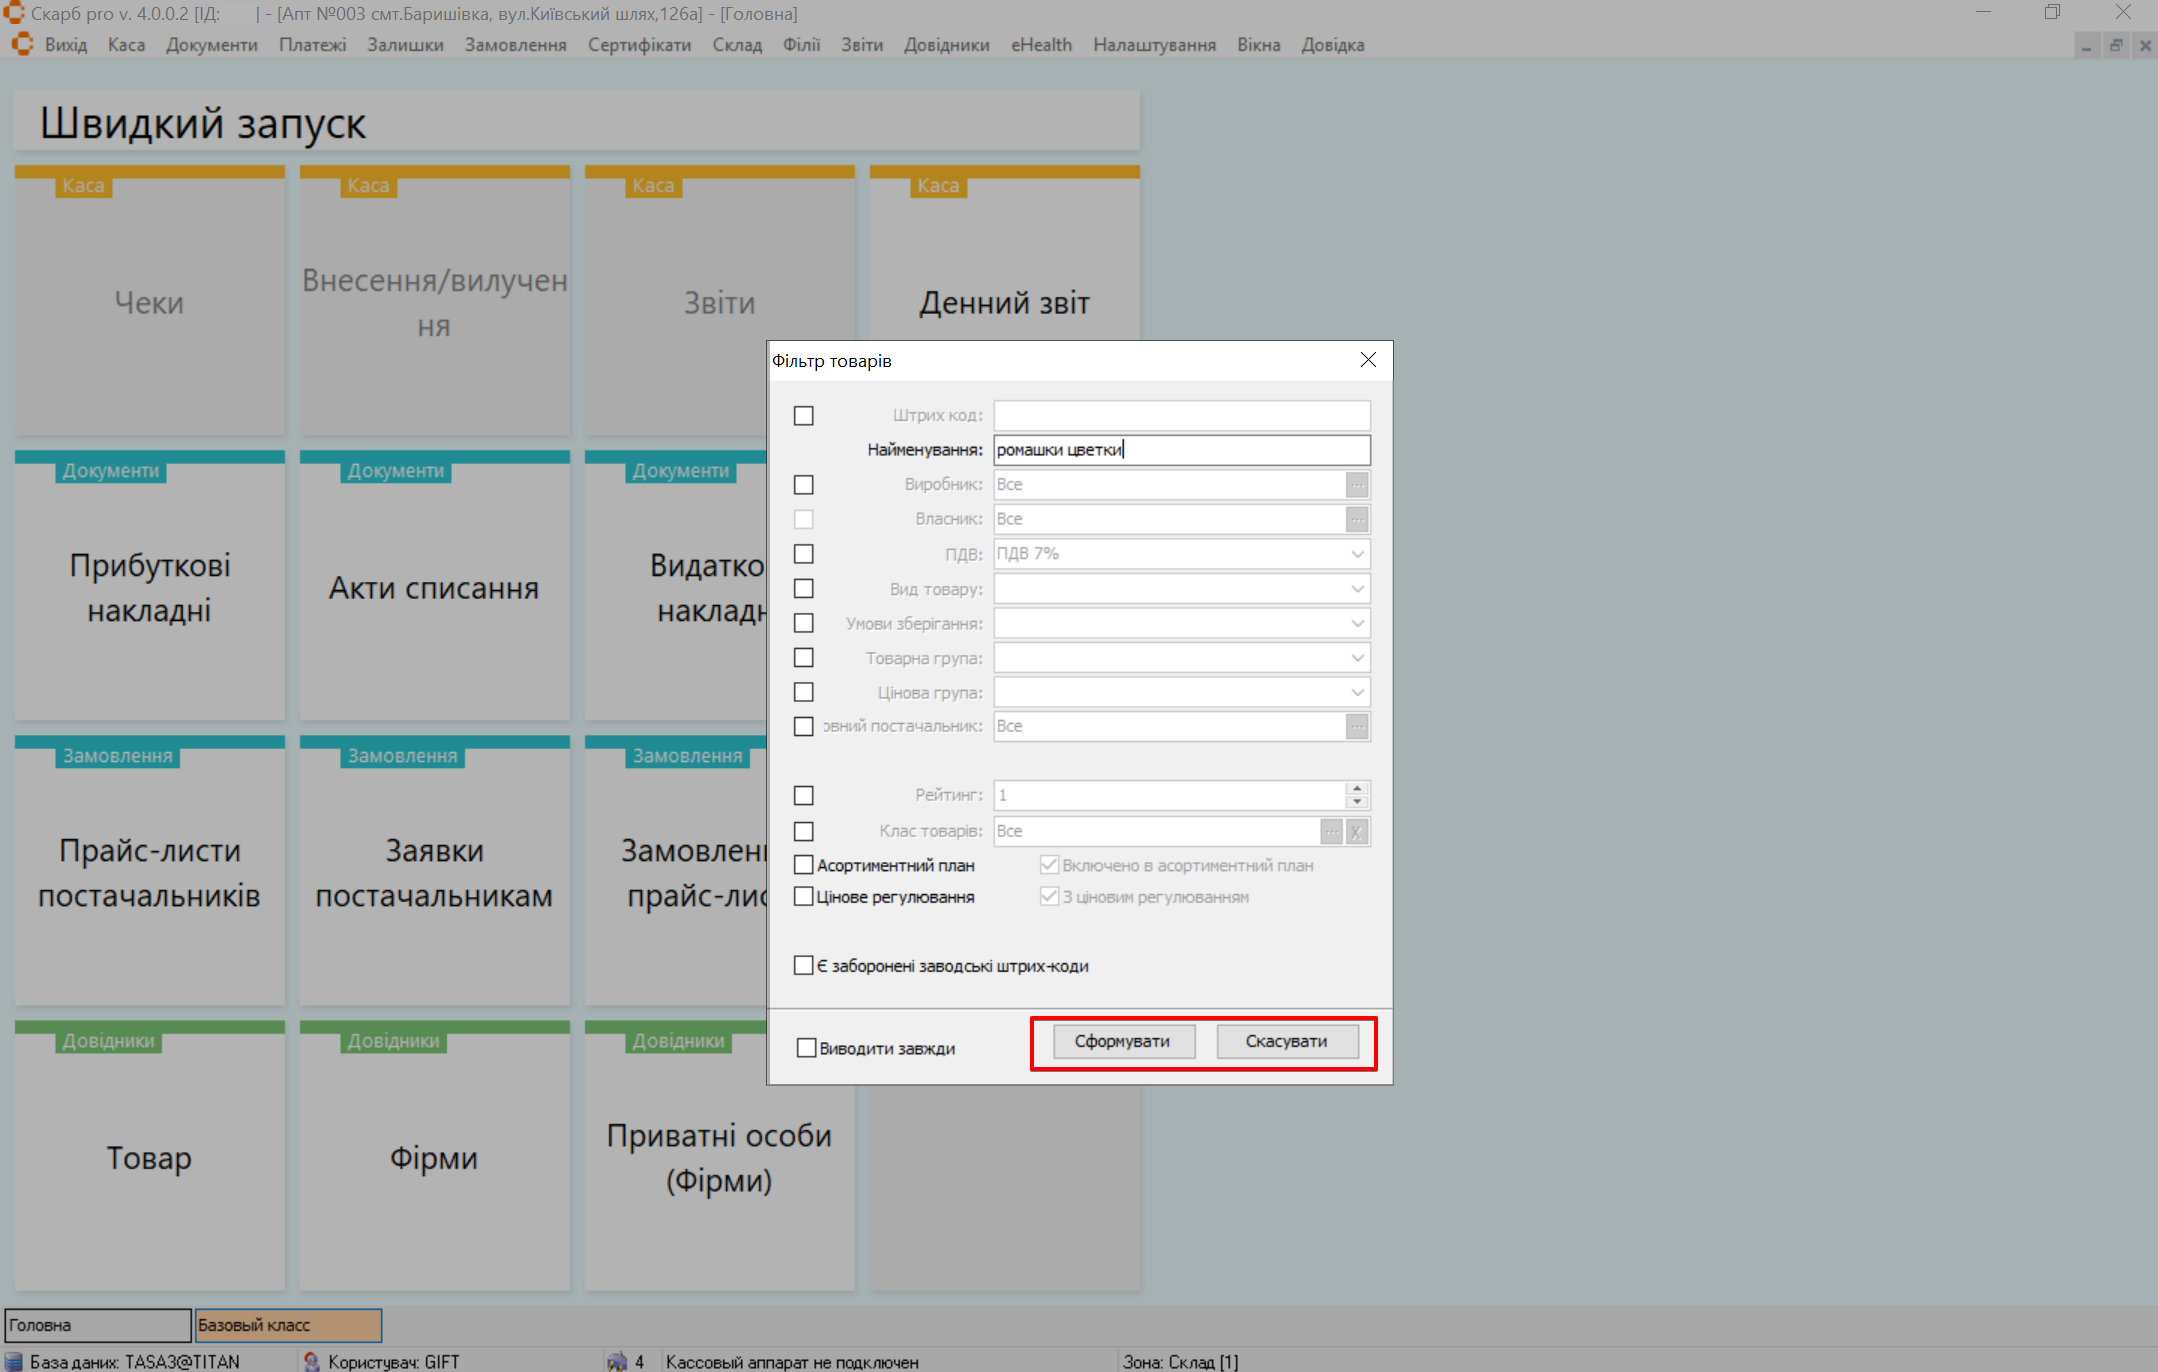2158x1372 pixels.
Task: Close the Фільтр товарів dialog
Action: (x=1368, y=360)
